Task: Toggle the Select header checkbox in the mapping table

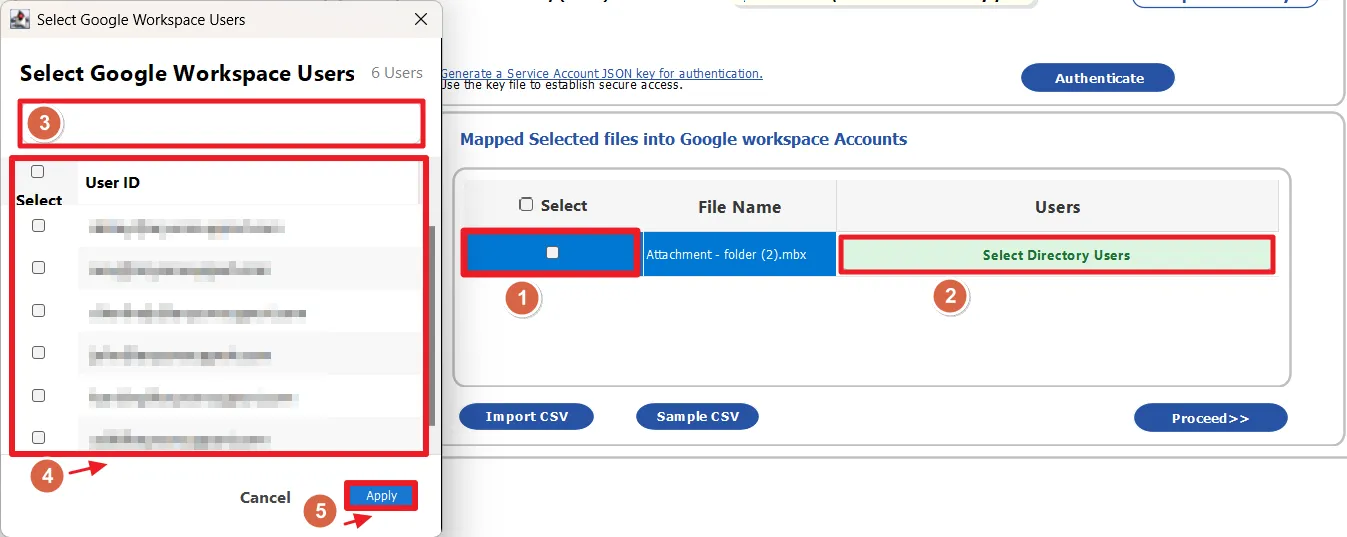Action: (x=526, y=205)
